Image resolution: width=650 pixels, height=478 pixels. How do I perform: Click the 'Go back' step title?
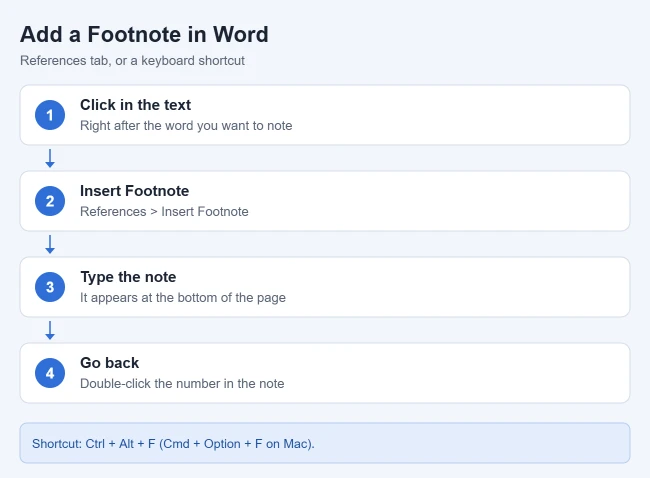click(x=109, y=363)
